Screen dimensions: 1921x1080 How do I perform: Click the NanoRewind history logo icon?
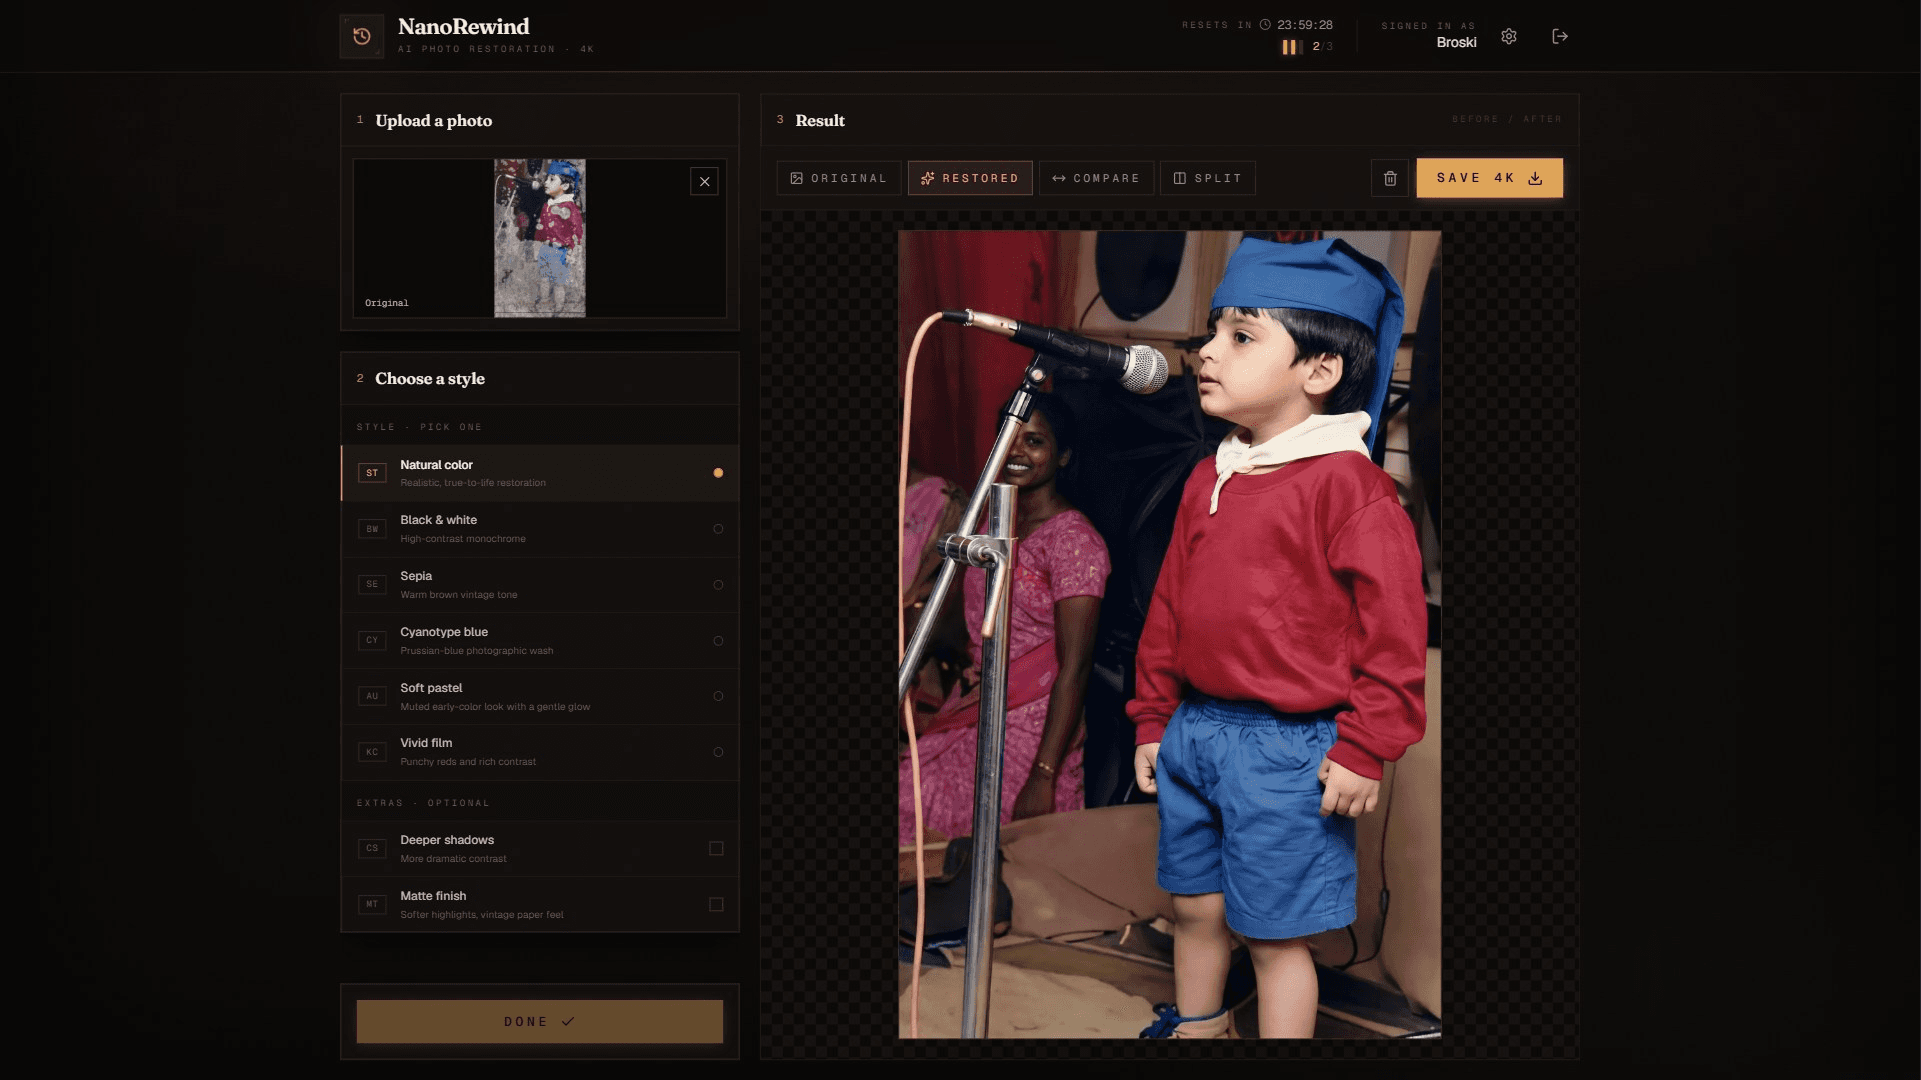362,36
